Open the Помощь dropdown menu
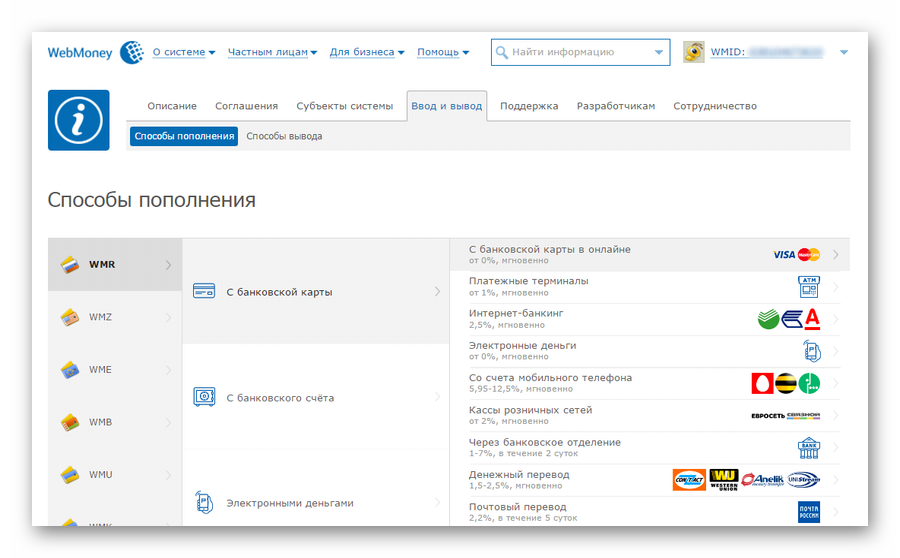Screen dimensions: 900x558 point(443,52)
